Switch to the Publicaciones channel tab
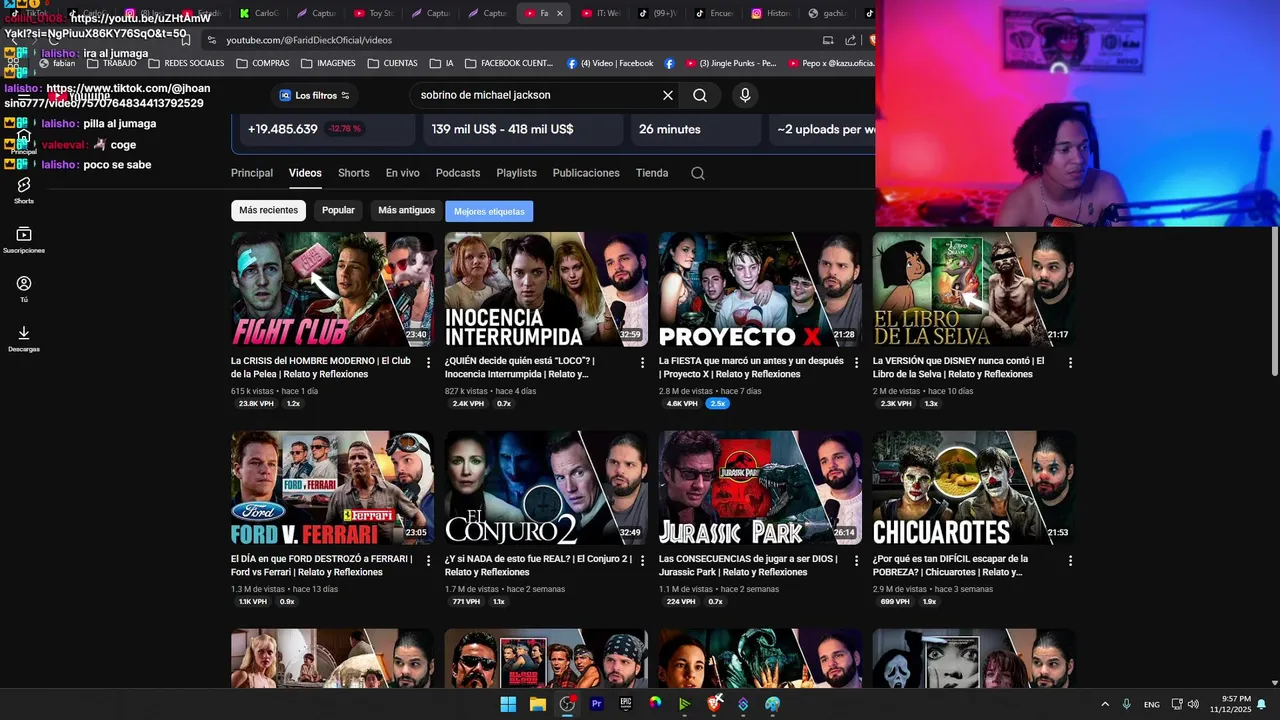This screenshot has height=720, width=1280. pyautogui.click(x=586, y=173)
